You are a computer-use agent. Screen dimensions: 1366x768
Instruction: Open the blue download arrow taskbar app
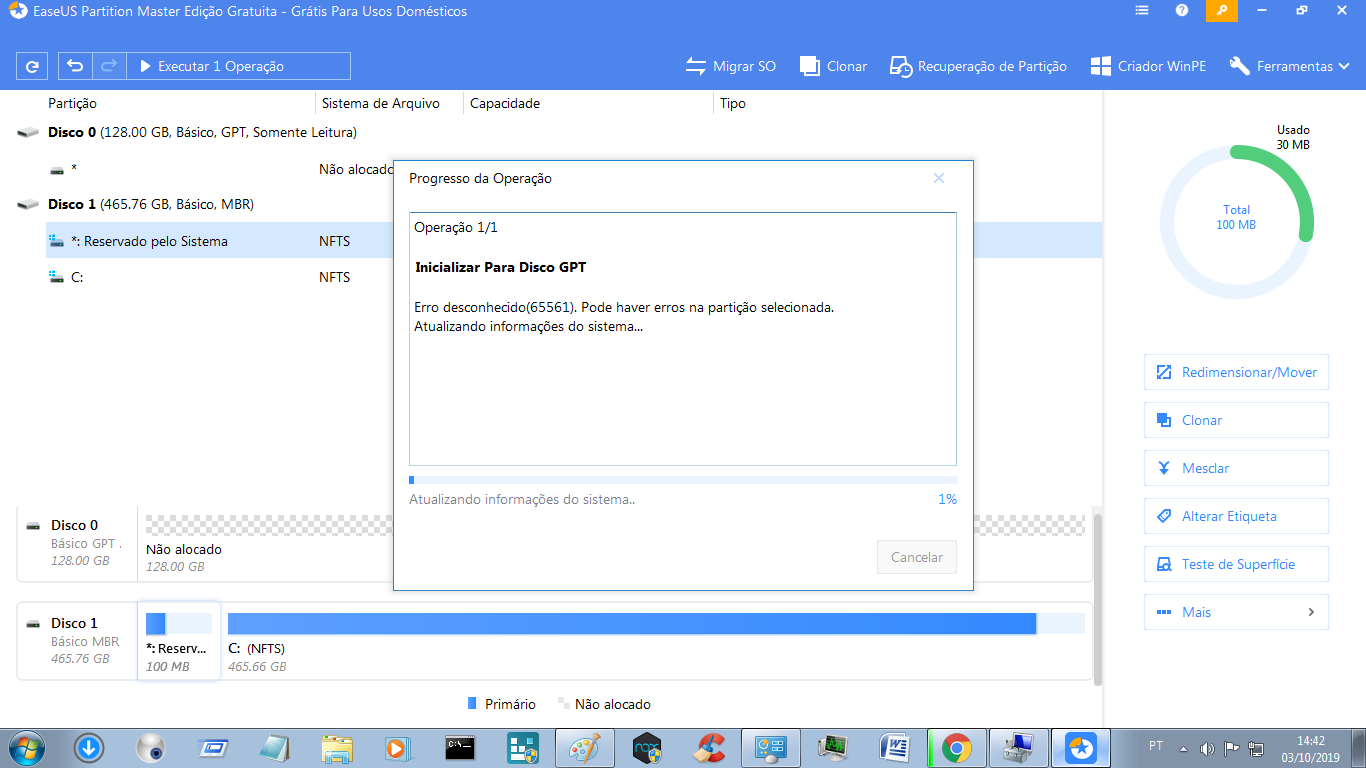tap(88, 747)
